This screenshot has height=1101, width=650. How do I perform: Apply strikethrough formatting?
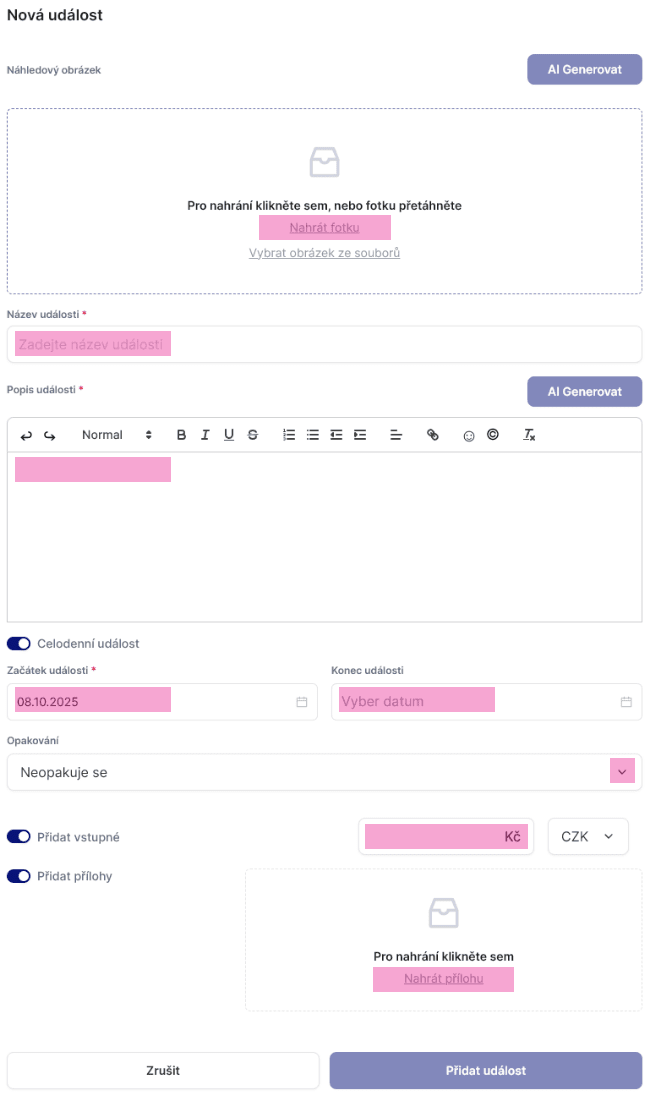click(253, 435)
